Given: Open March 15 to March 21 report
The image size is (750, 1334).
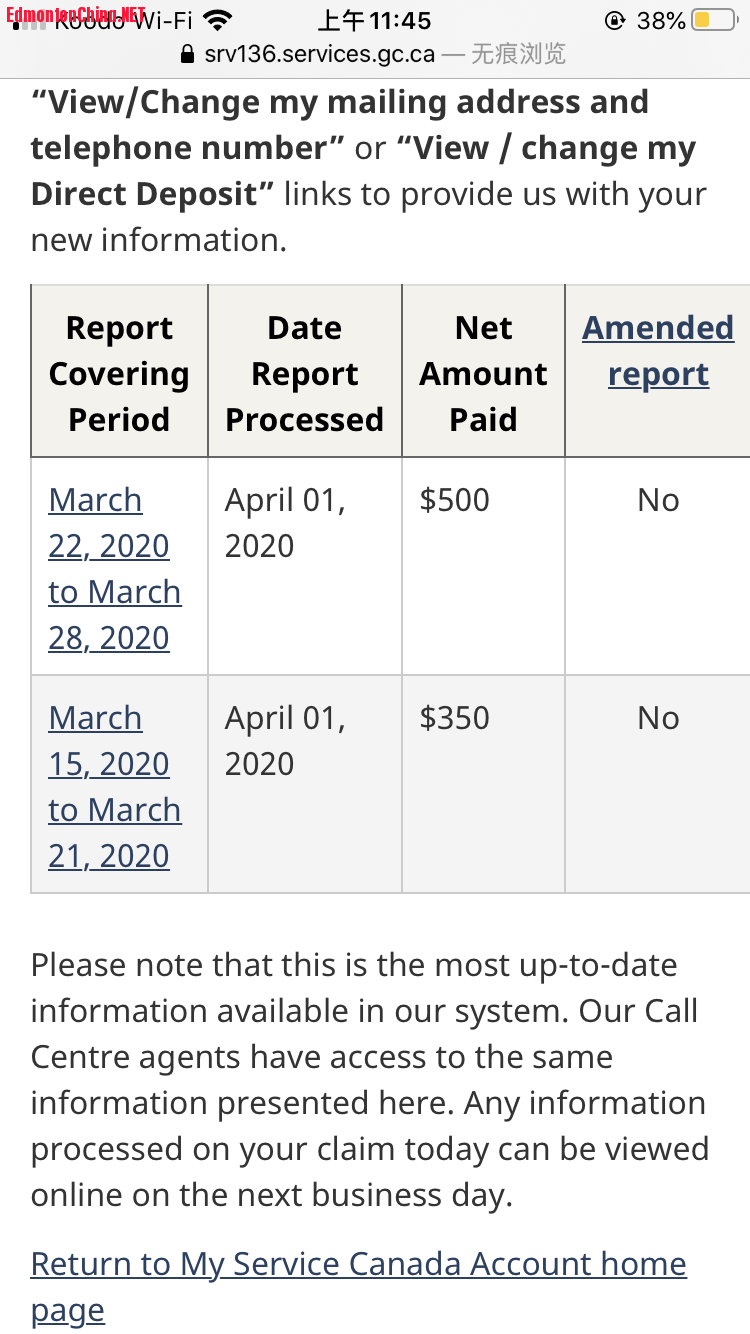Looking at the screenshot, I should [x=115, y=786].
